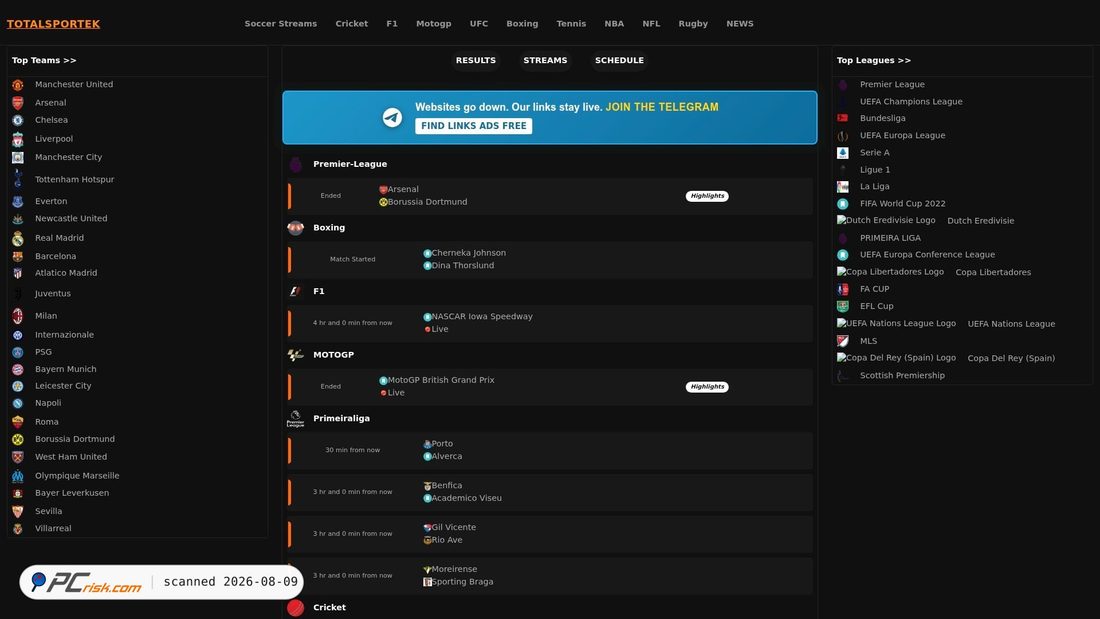Open the Cherneka Johnson vs Dina Thorslund match
Screen dimensions: 1100x619
(550, 260)
